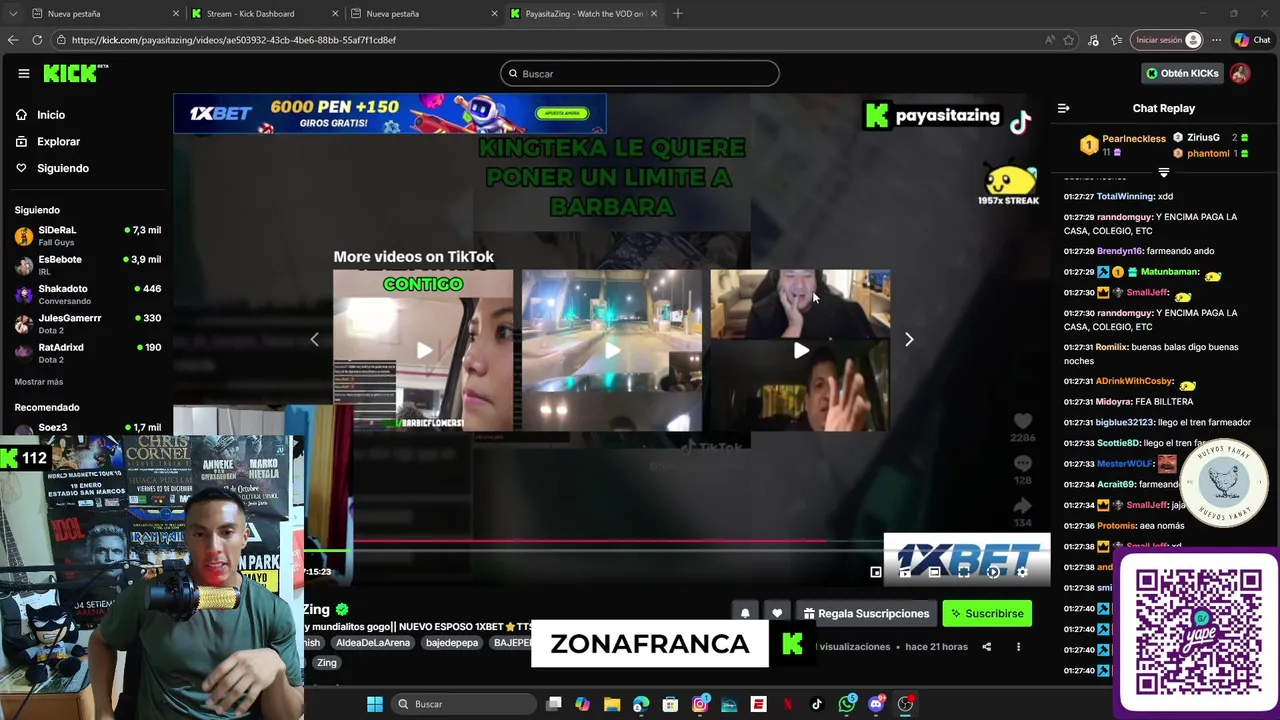Toggle picture-in-picture mini player
This screenshot has height=720, width=1280.
pyautogui.click(x=875, y=572)
